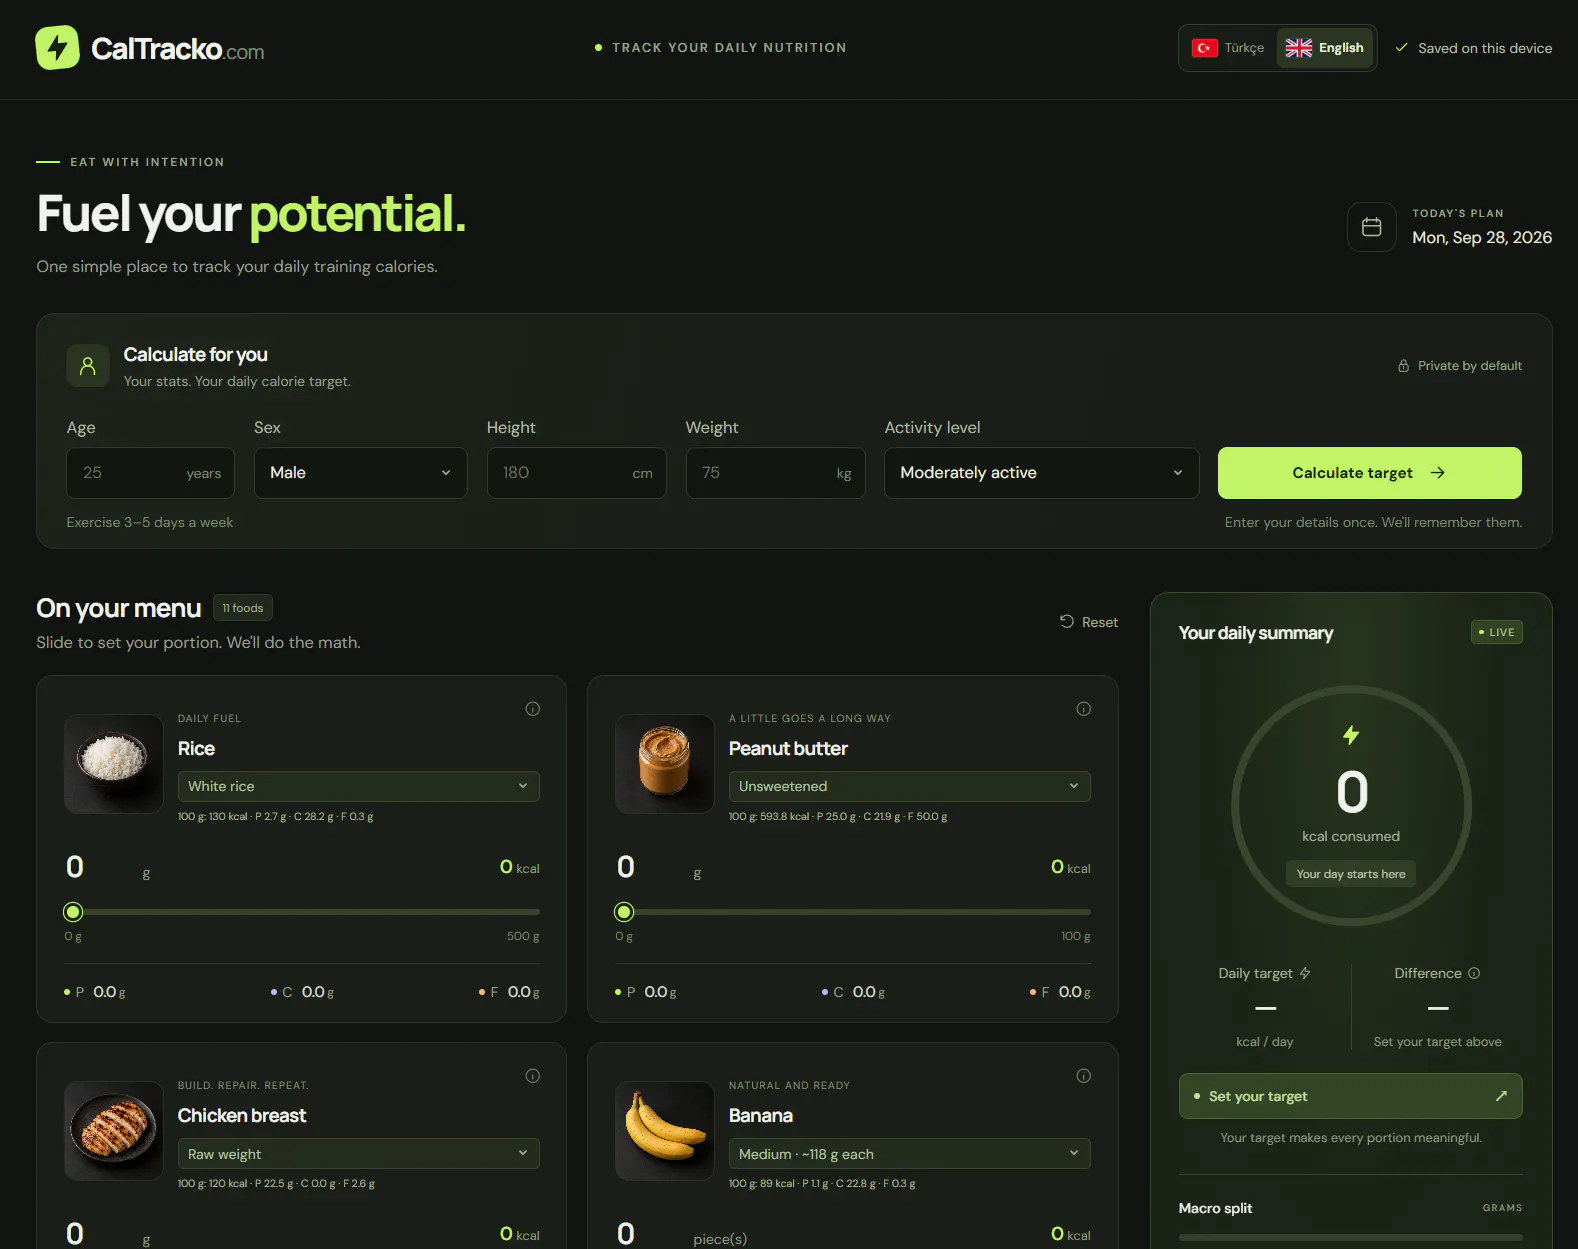Open the Sex dropdown showing Male
Viewport: 1578px width, 1249px height.
click(x=360, y=473)
